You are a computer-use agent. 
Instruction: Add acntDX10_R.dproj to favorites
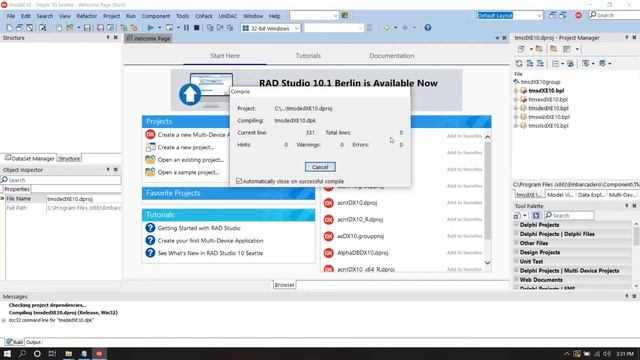point(464,219)
